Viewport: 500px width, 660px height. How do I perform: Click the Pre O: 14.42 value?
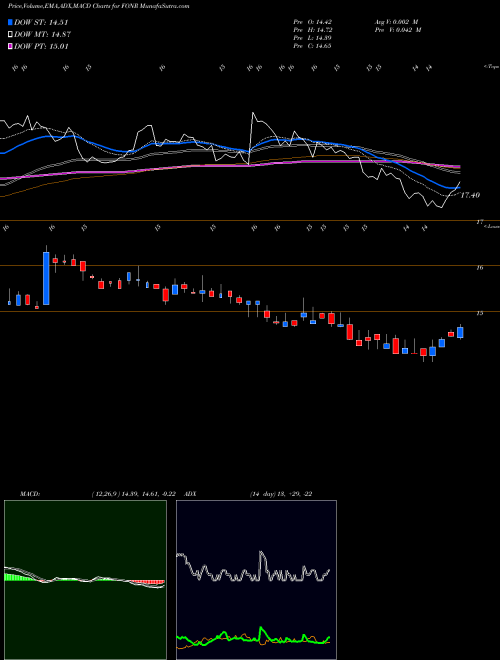(313, 22)
